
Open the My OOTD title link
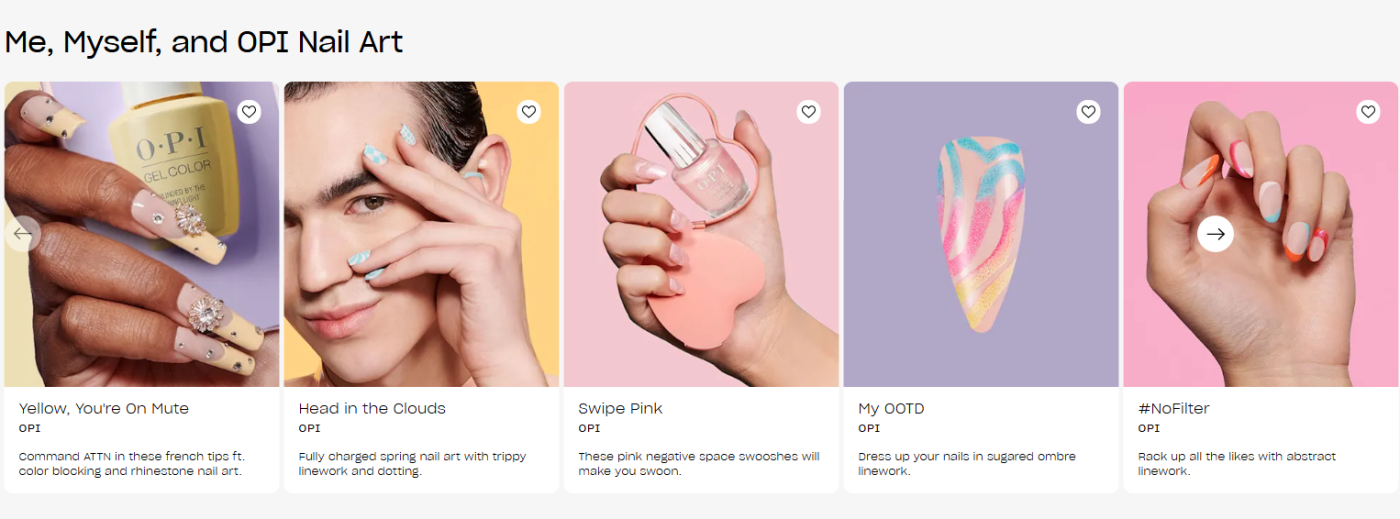891,408
